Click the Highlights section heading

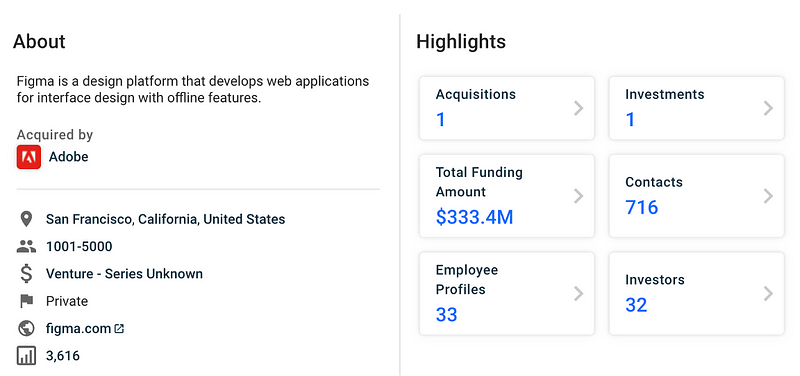point(461,41)
